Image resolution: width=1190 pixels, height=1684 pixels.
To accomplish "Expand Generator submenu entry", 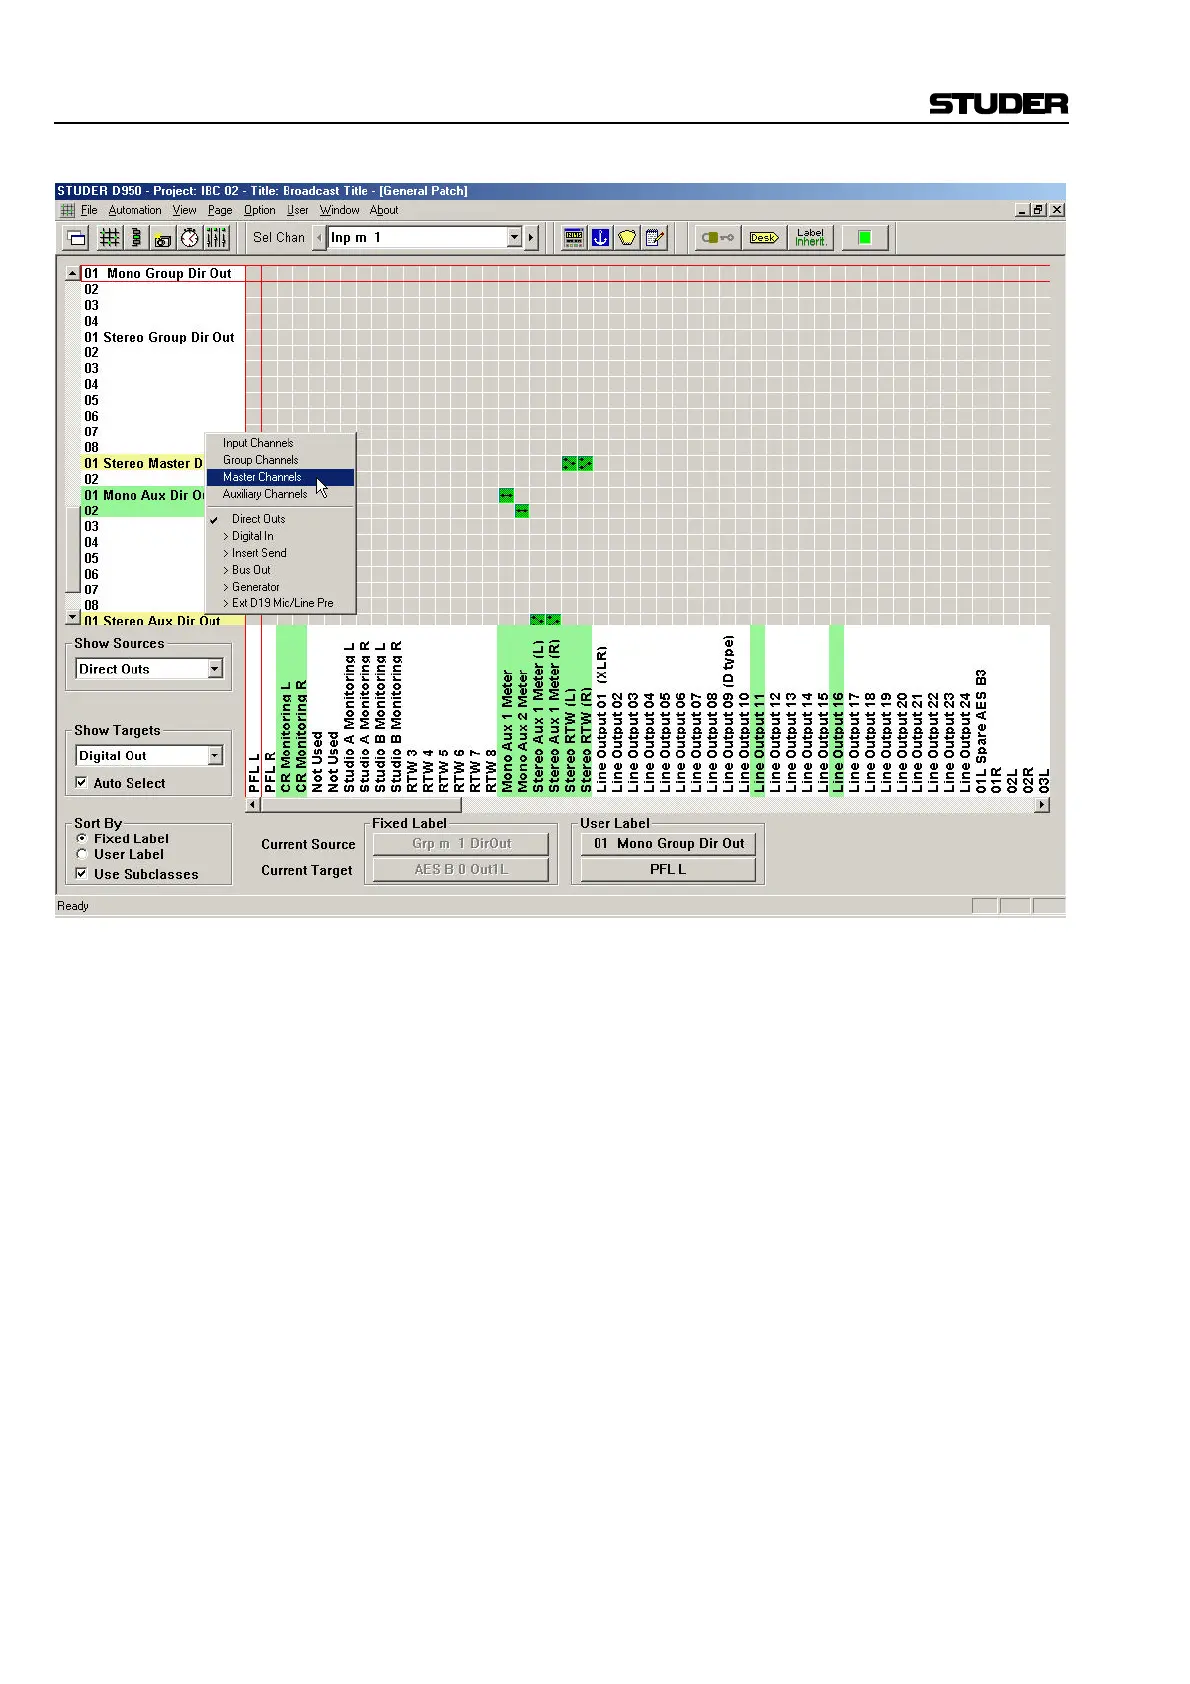I will [x=280, y=587].
